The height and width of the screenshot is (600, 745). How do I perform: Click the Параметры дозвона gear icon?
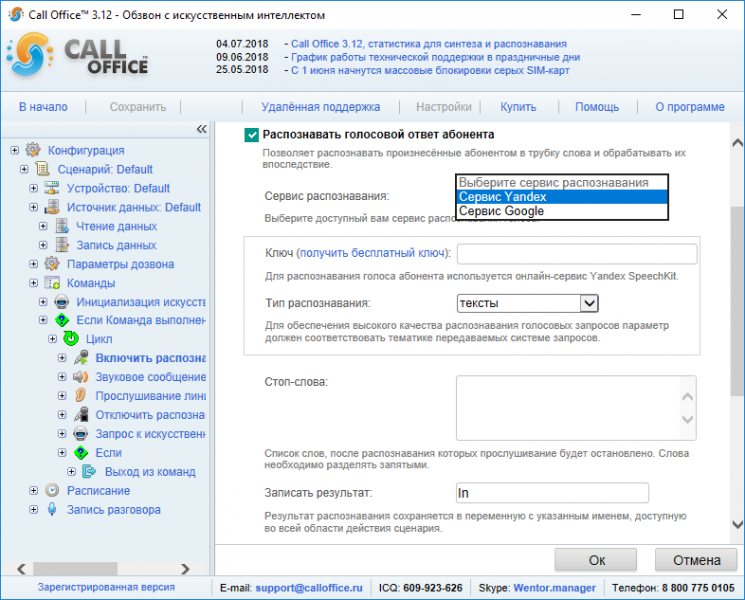(x=52, y=264)
